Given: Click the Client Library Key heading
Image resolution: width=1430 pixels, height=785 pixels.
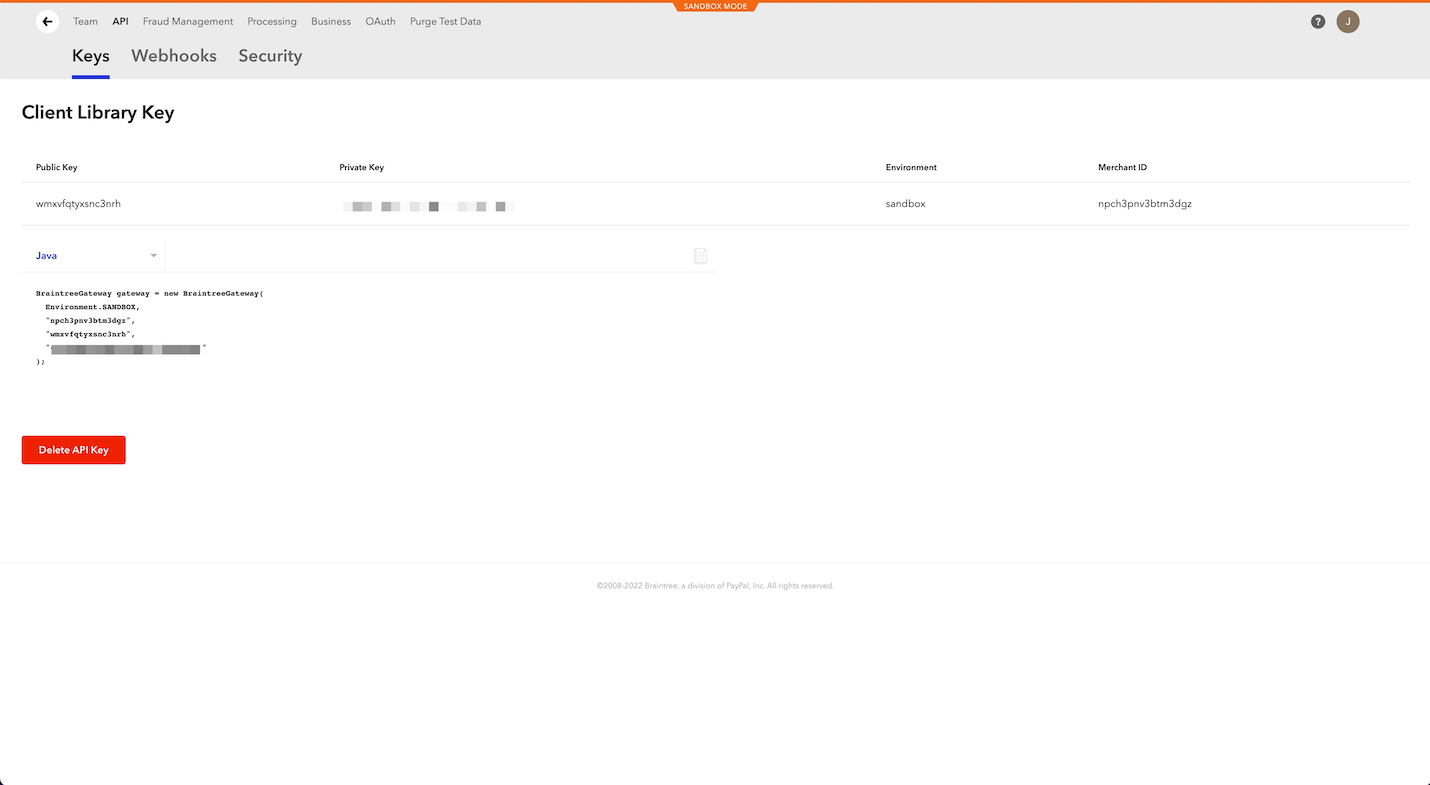Looking at the screenshot, I should tap(98, 113).
